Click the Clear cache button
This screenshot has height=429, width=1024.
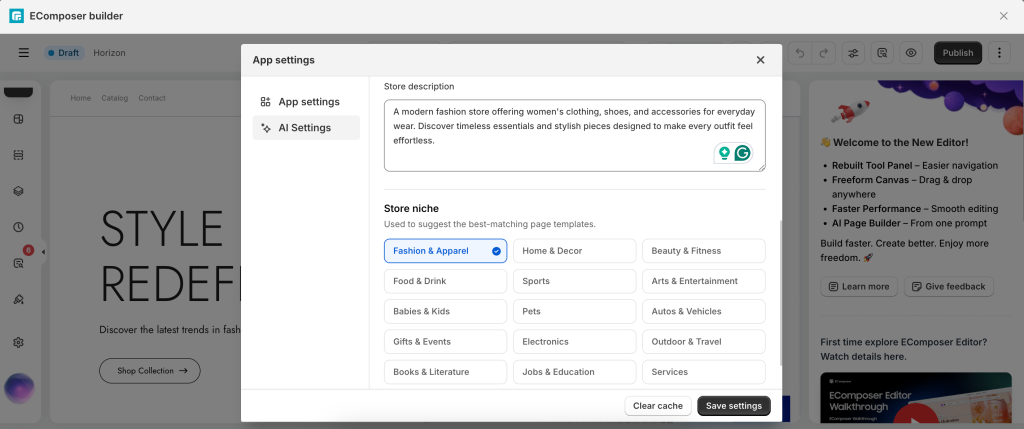(x=658, y=406)
